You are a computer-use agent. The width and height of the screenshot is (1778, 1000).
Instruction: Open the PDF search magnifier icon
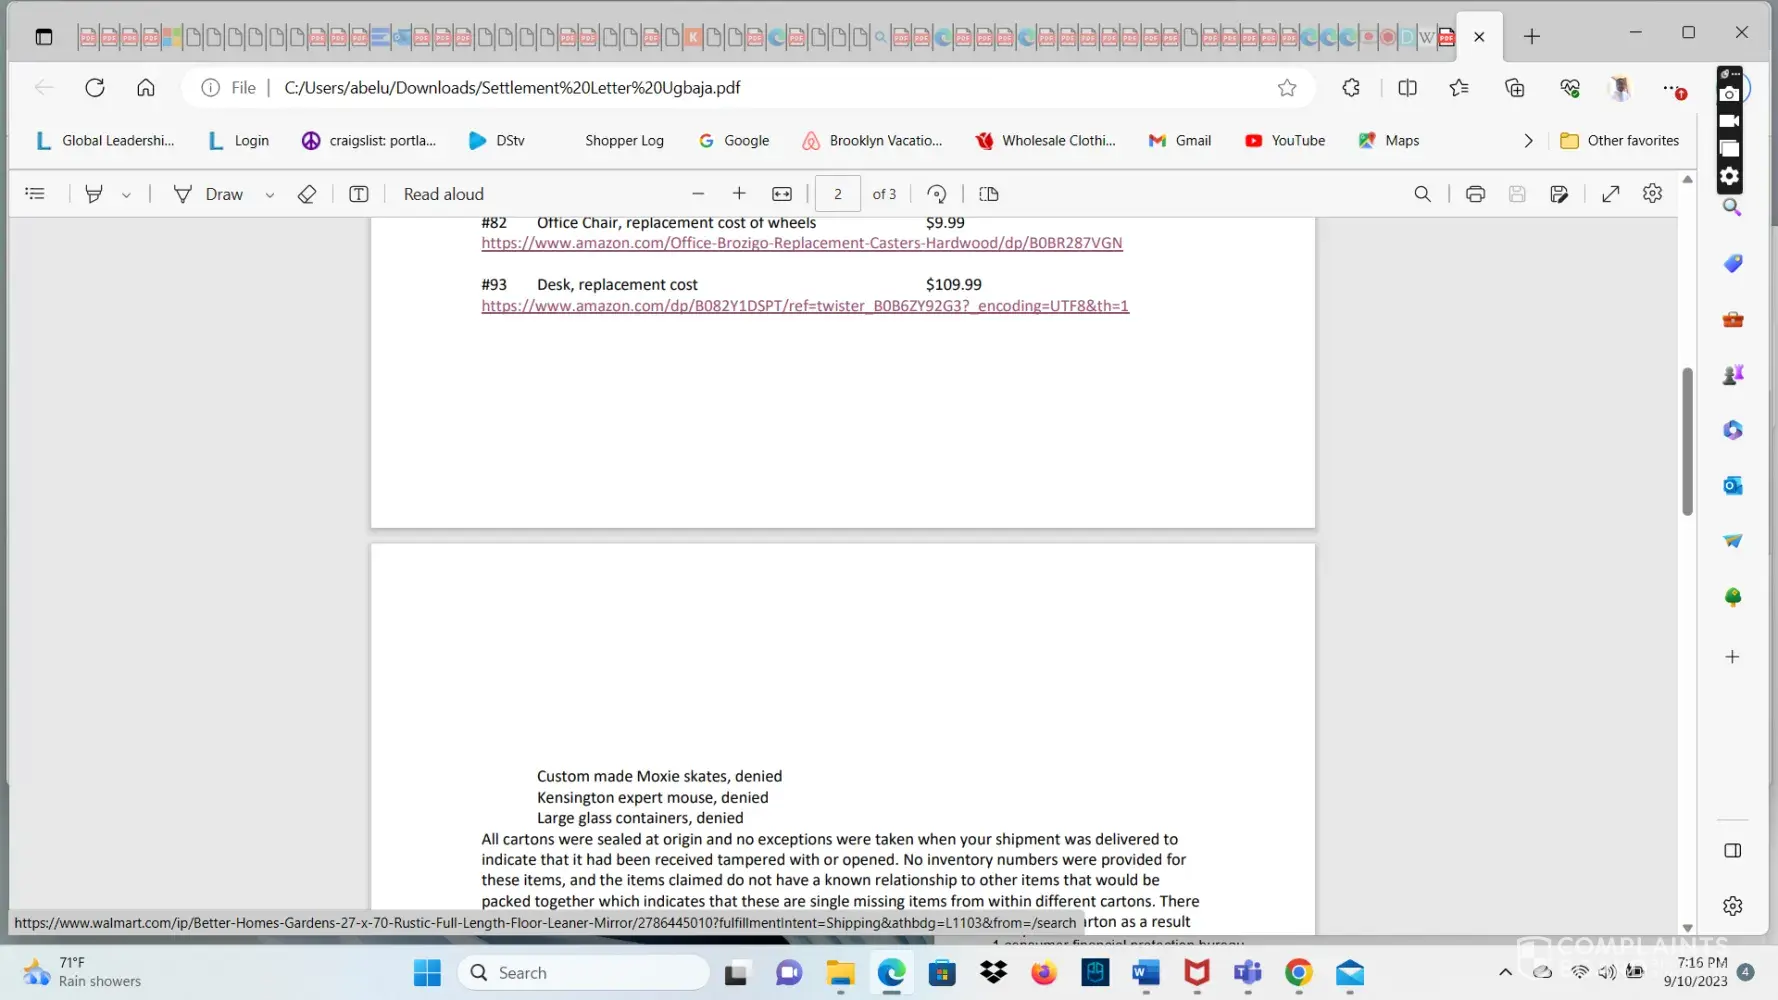[1422, 194]
